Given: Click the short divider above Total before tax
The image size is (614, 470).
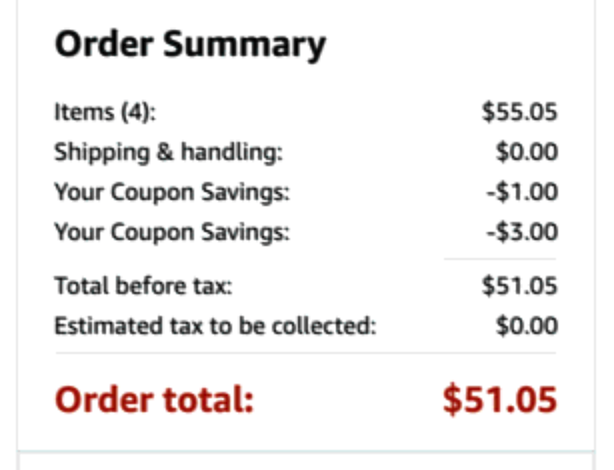Looking at the screenshot, I should click(499, 260).
